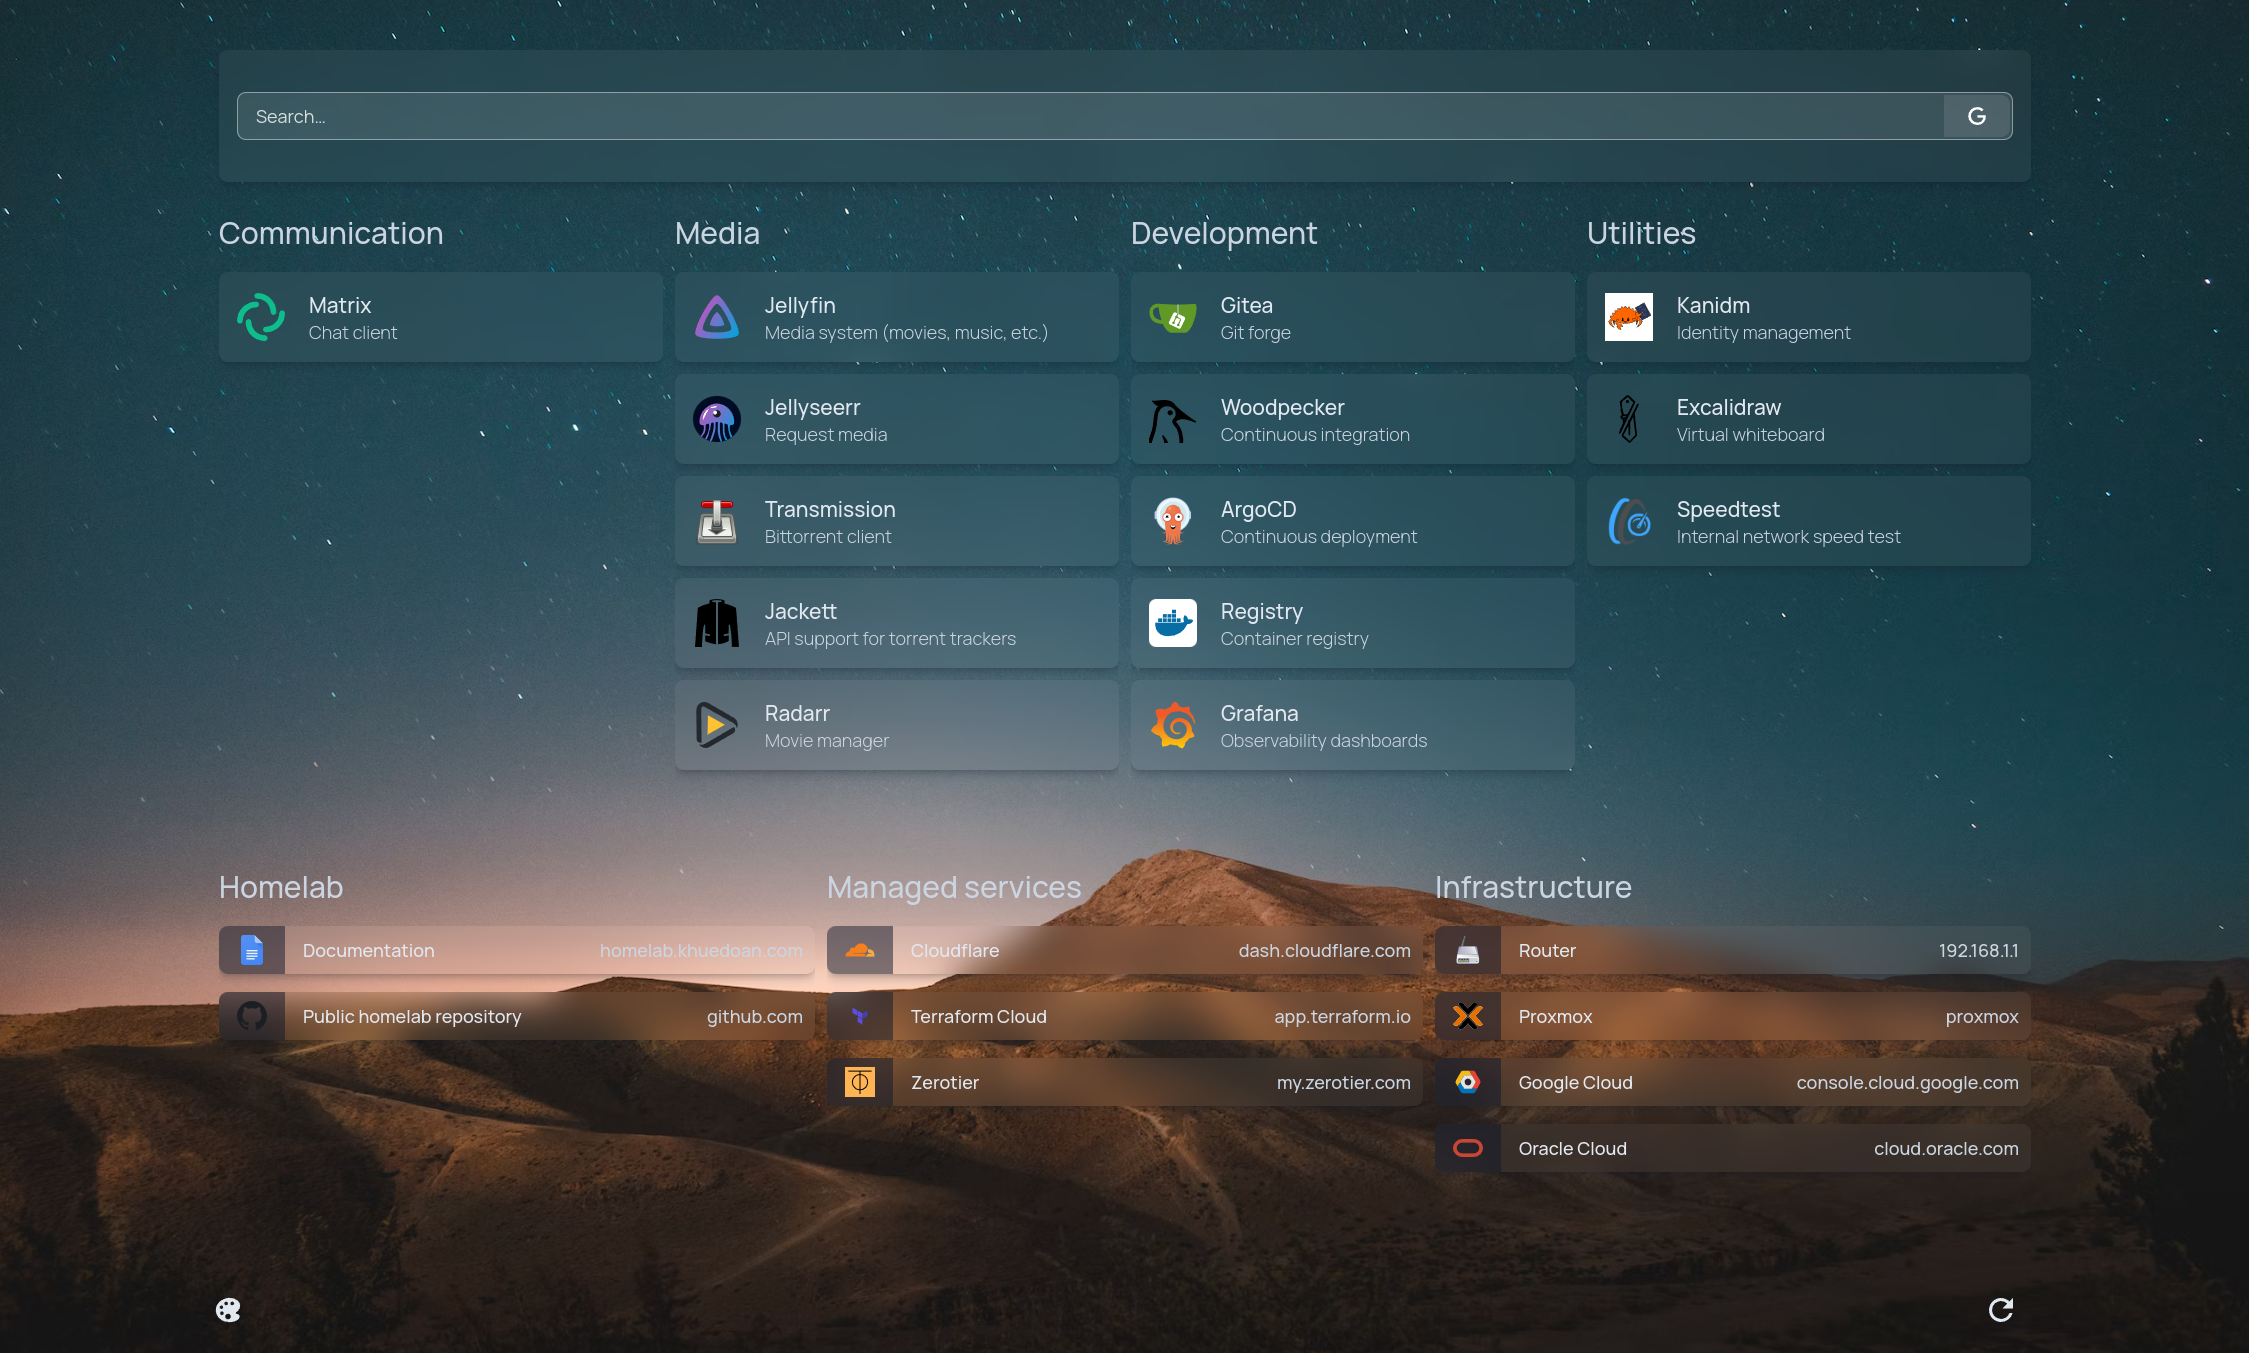The image size is (2249, 1353).
Task: Click the ArgoCD octopus icon
Action: pos(1173,521)
